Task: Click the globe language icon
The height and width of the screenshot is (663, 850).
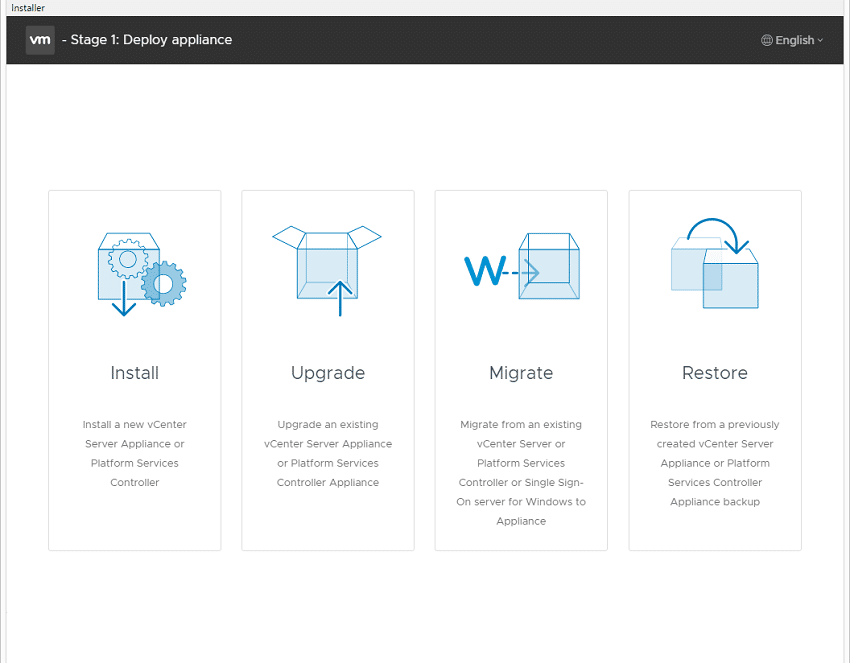Action: point(767,40)
